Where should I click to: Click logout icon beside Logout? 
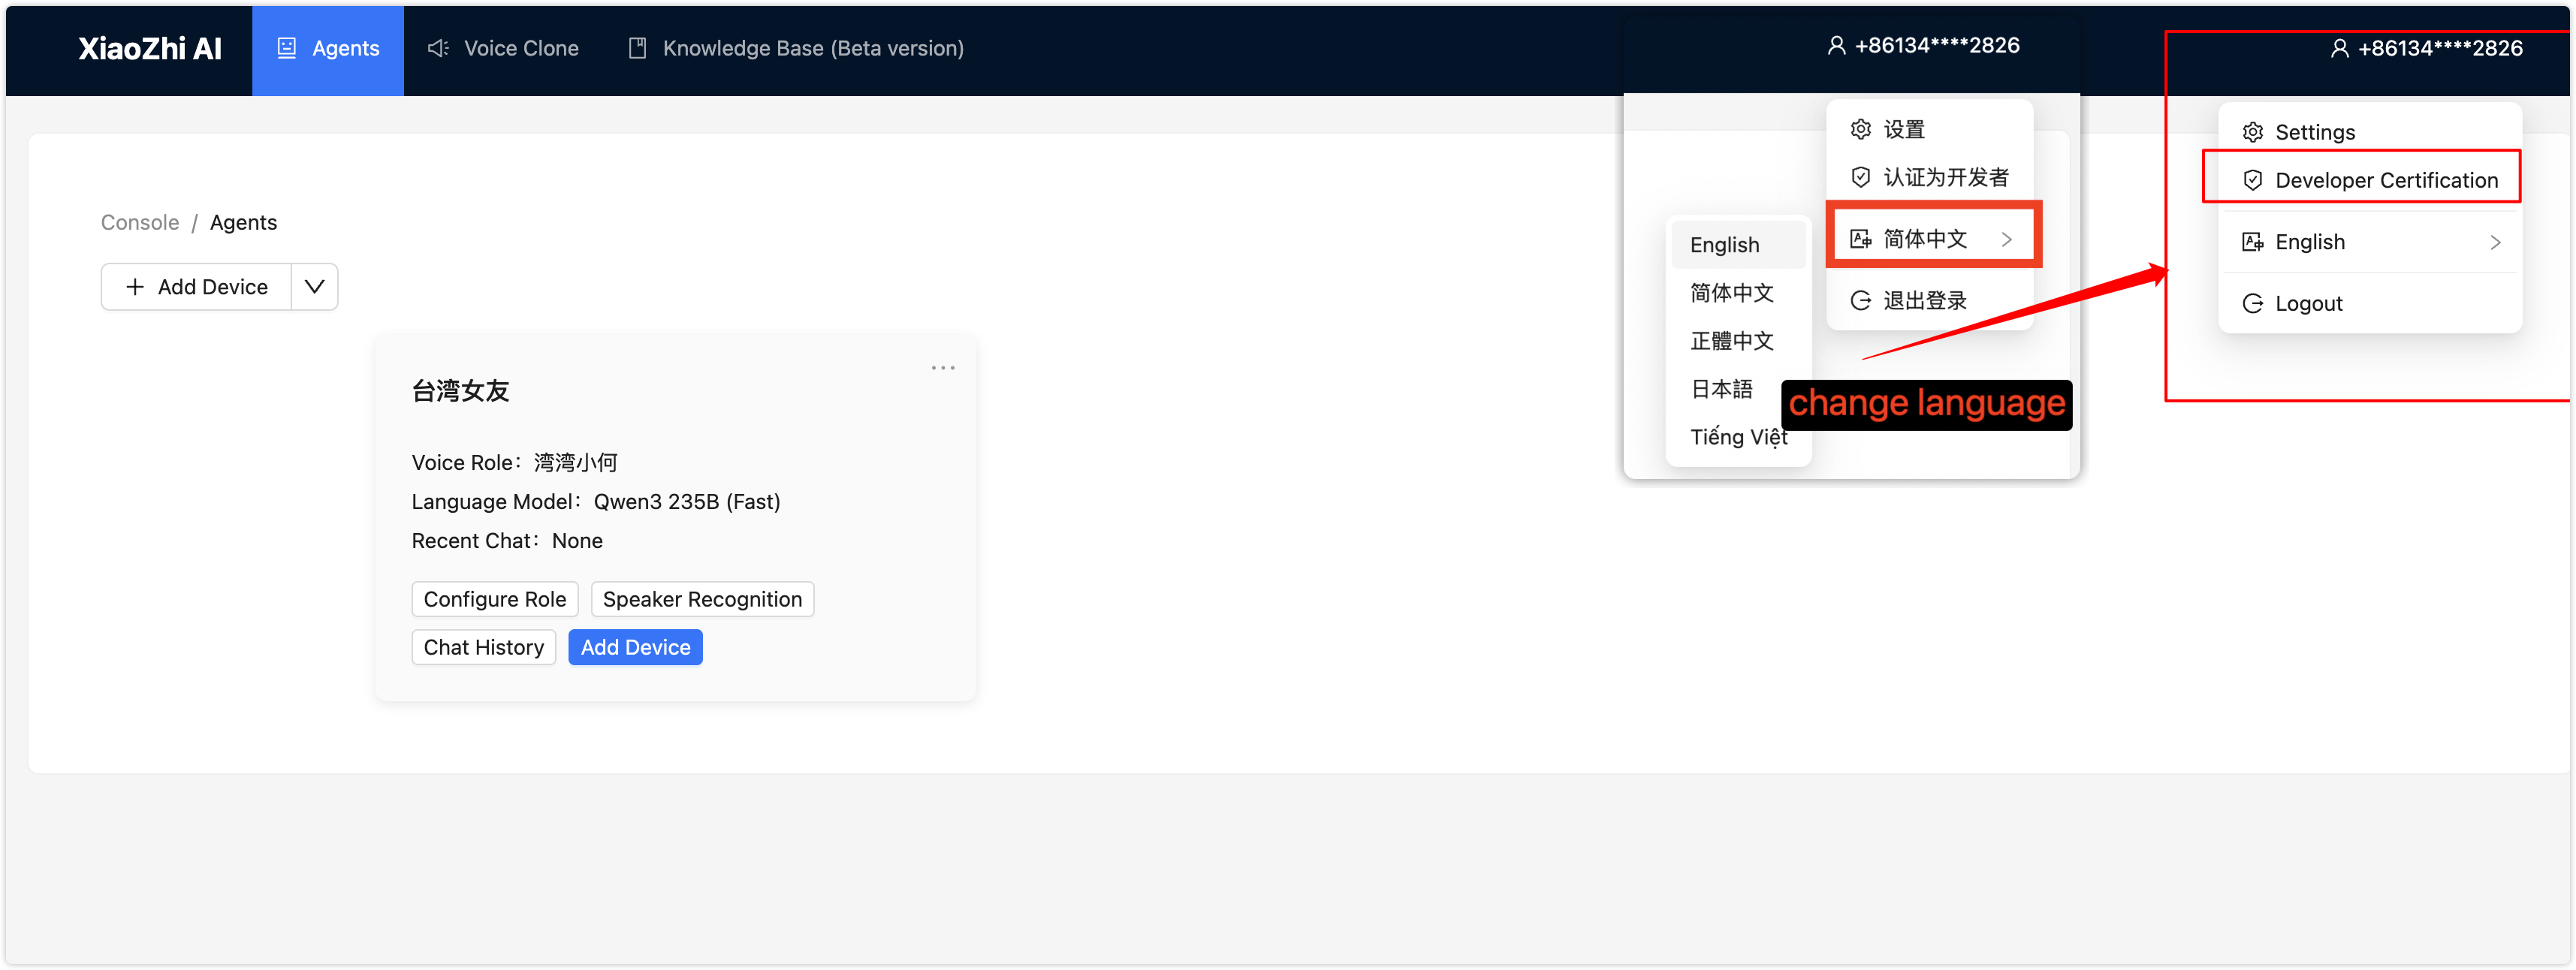(x=2253, y=303)
